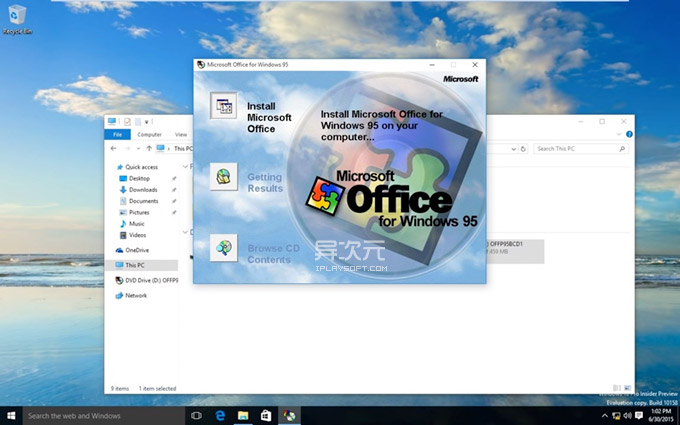Show hidden system tray icons
This screenshot has height=425, width=680.
tap(605, 416)
